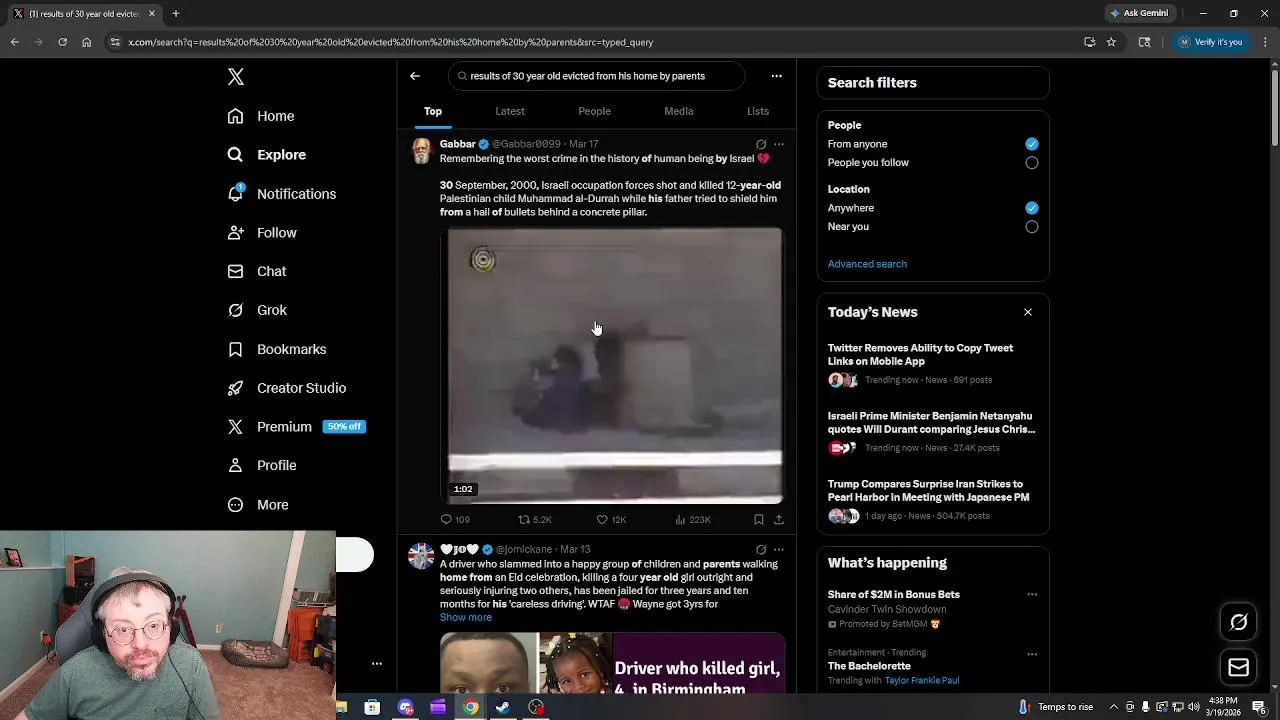The image size is (1280, 720).
Task: Open a new browser tab
Action: [x=176, y=13]
